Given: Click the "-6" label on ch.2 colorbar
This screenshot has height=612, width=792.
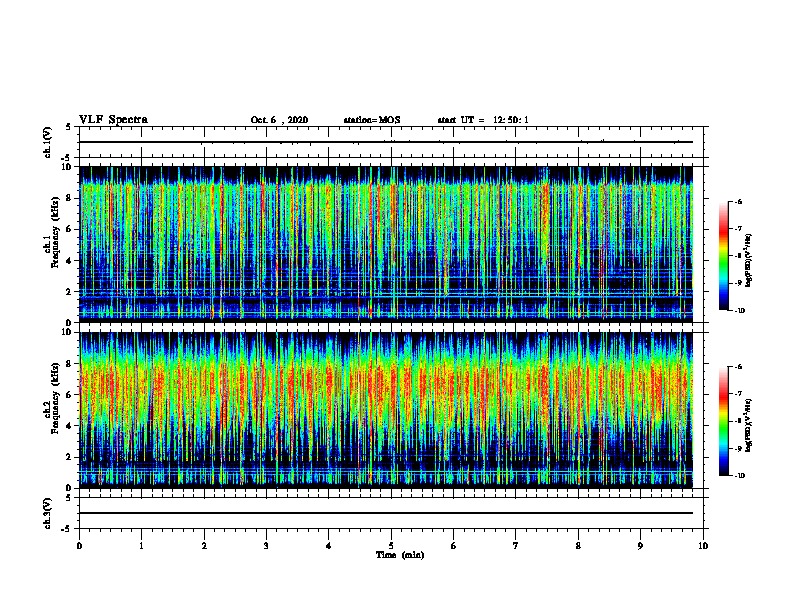Looking at the screenshot, I should (738, 367).
